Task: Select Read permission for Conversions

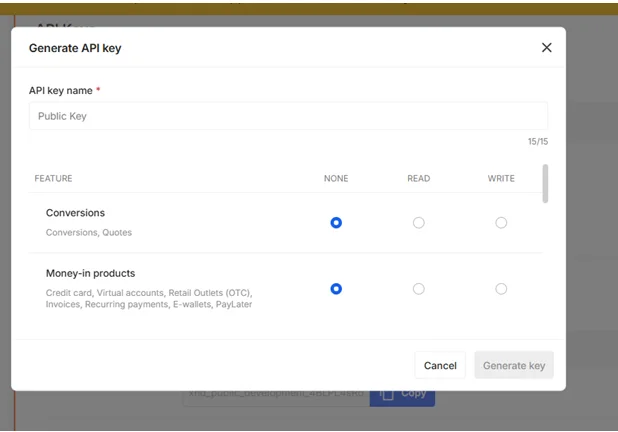Action: [419, 223]
